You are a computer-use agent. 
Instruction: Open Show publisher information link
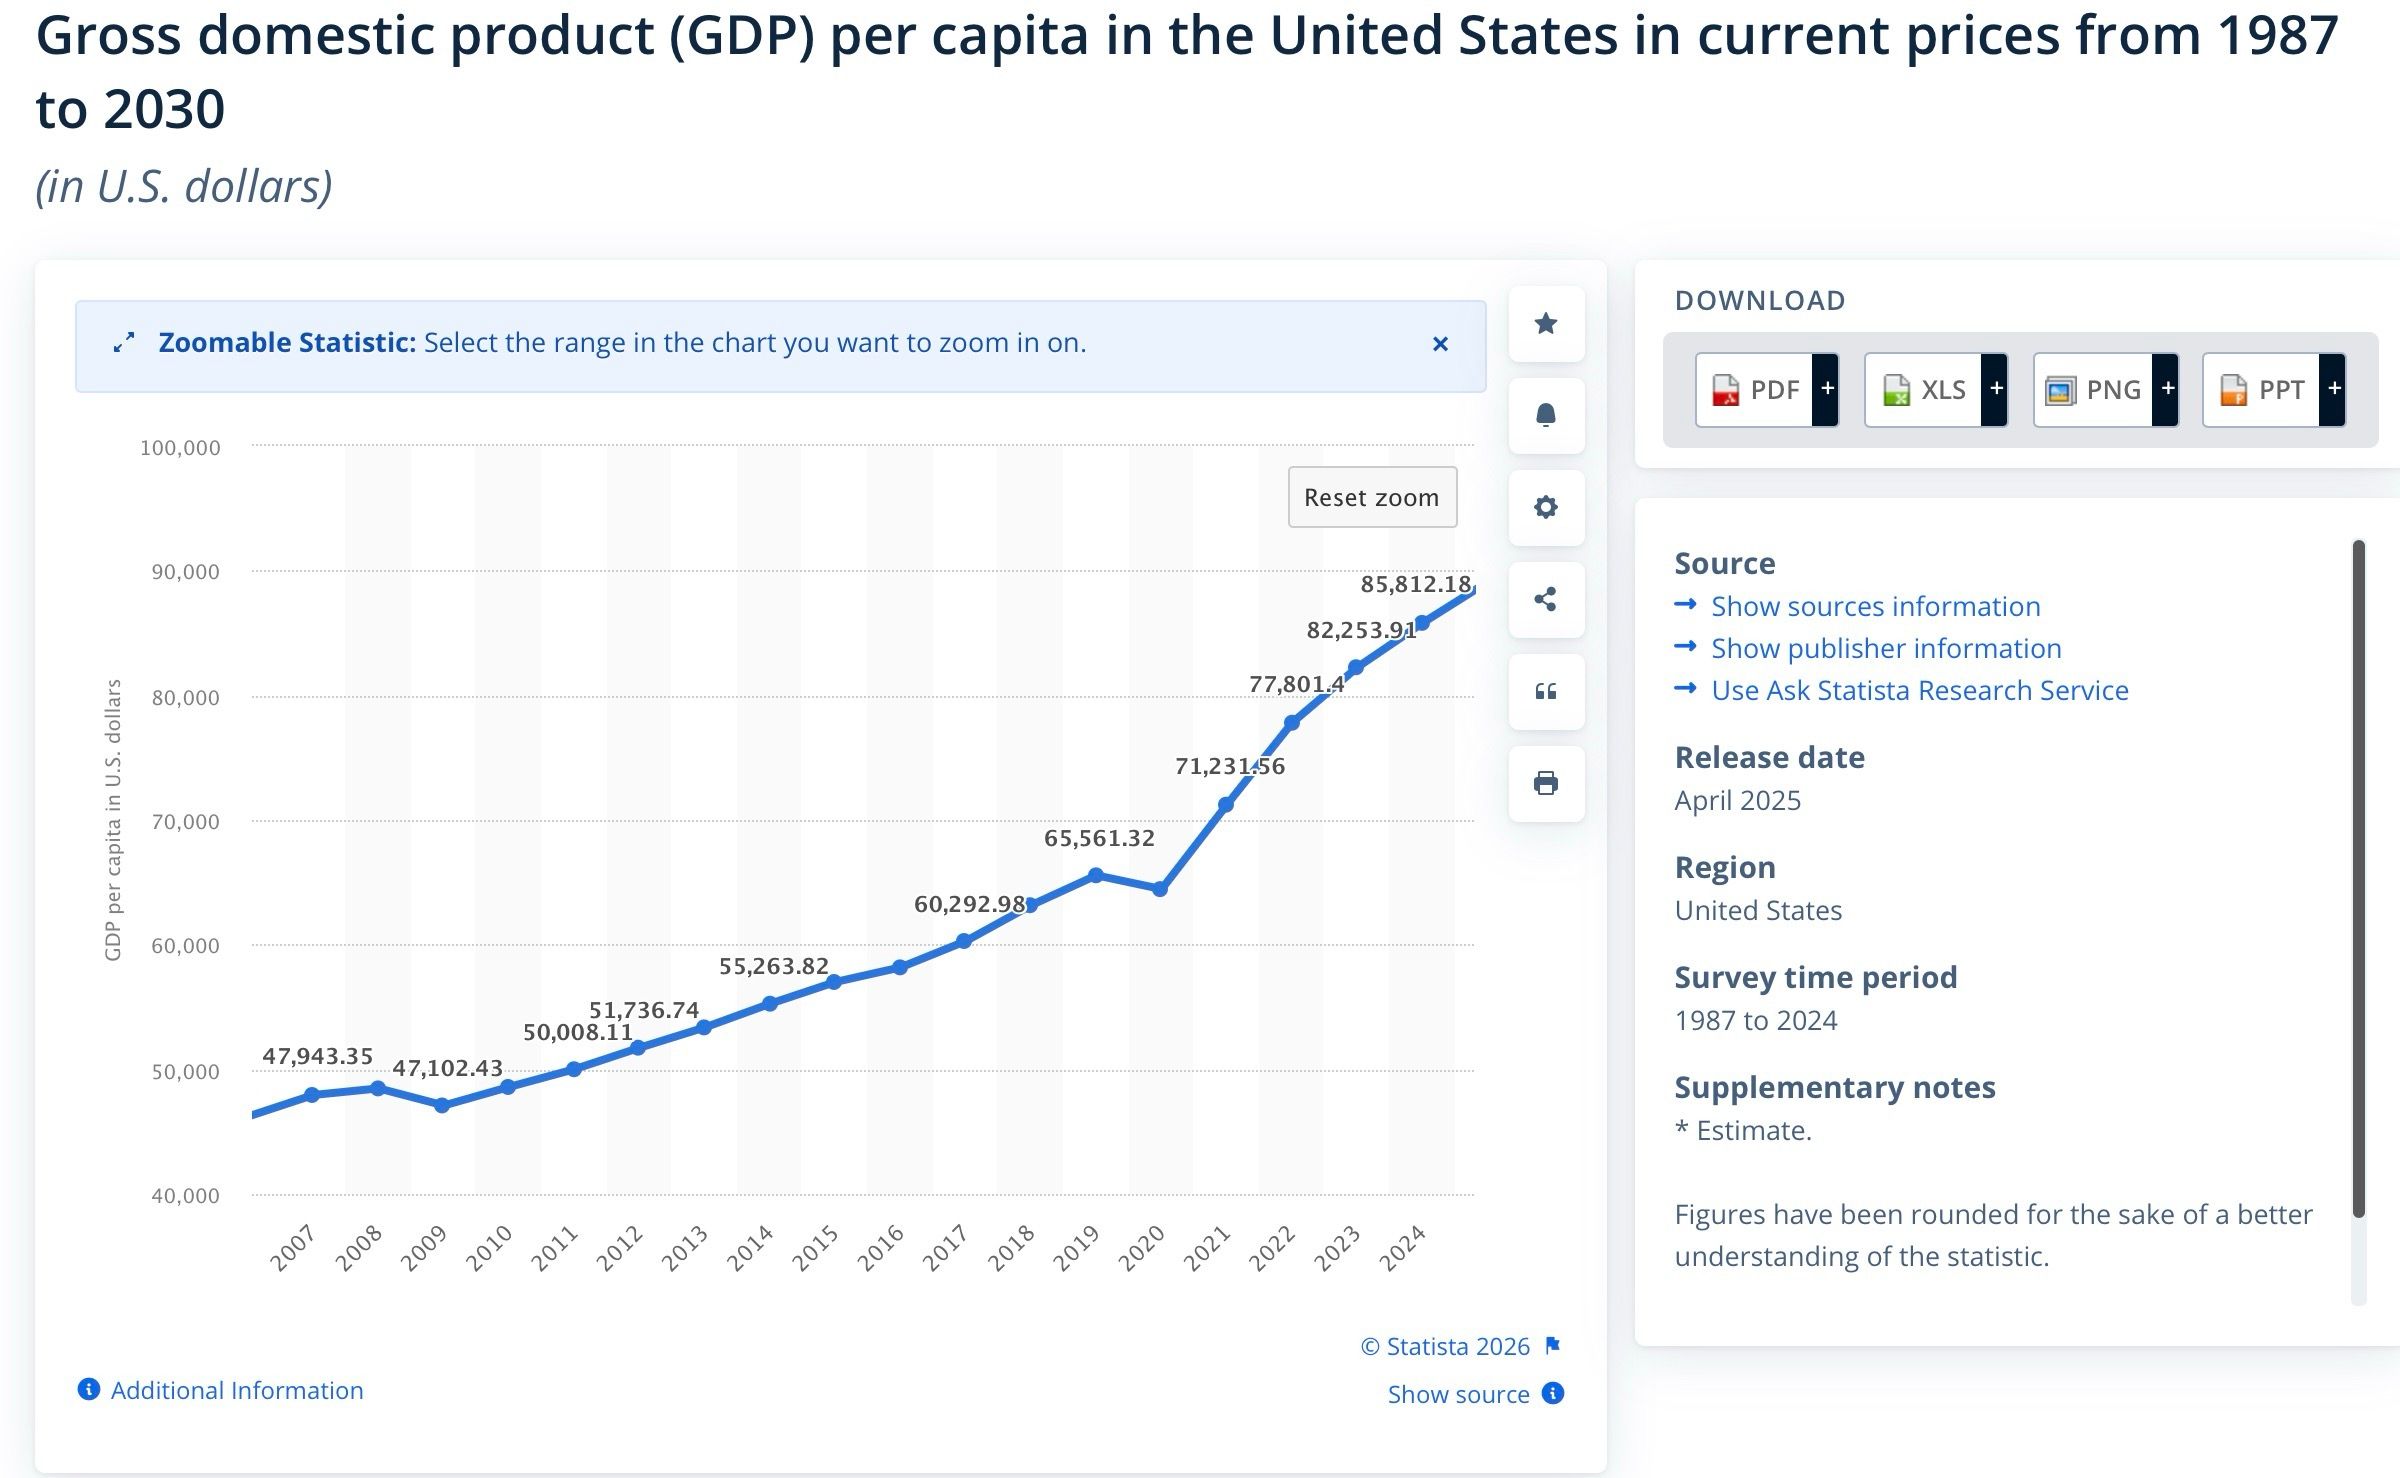coord(1886,648)
